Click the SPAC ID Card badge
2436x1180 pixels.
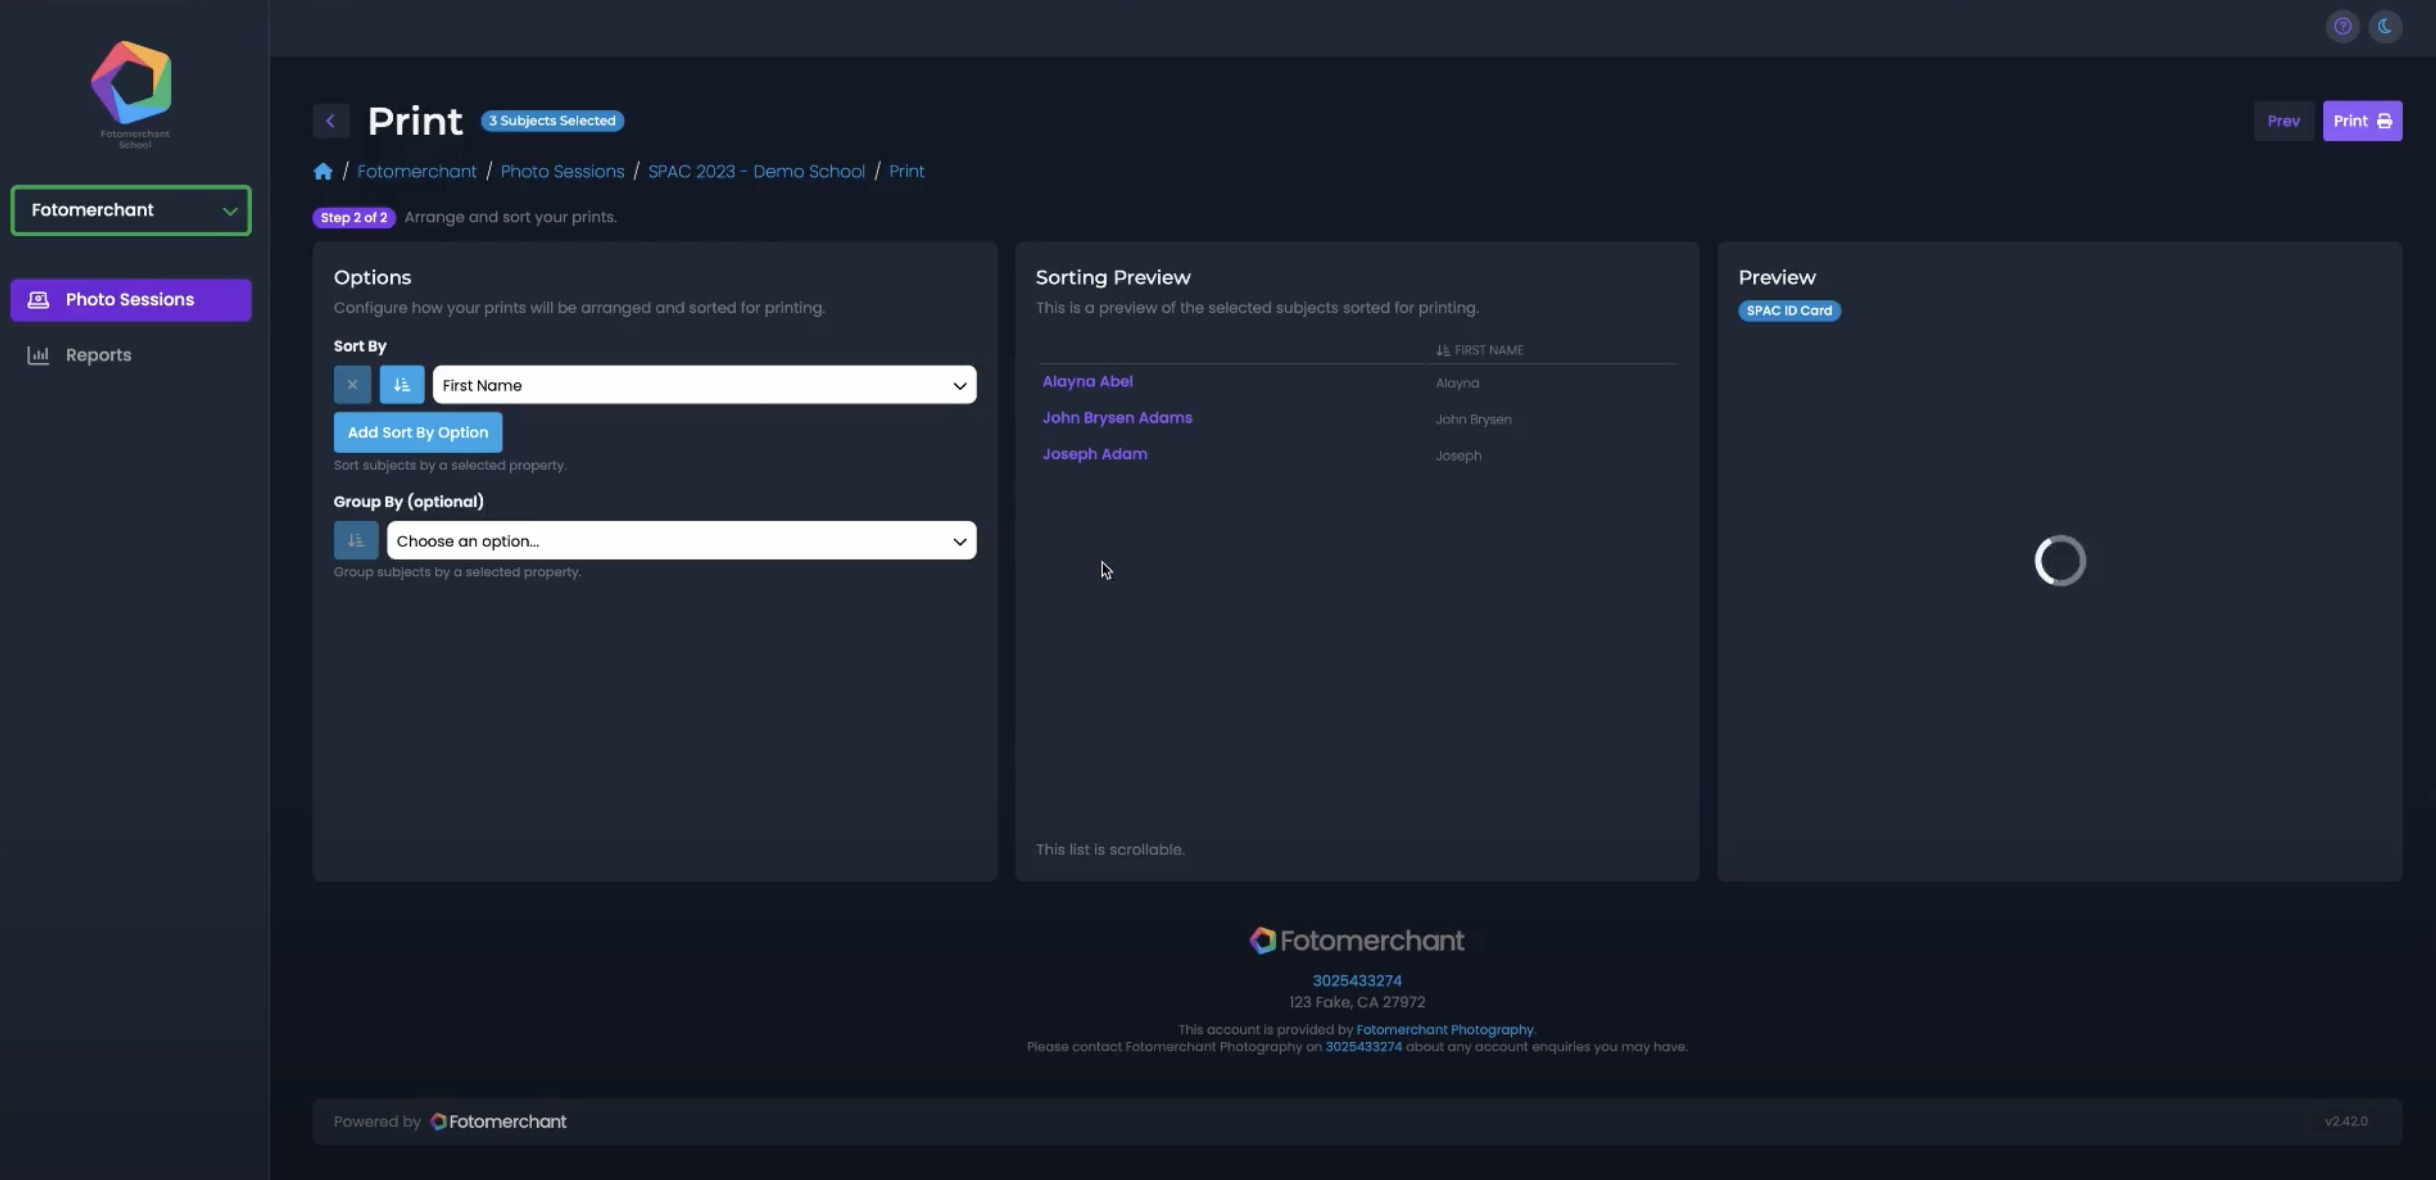pos(1789,311)
